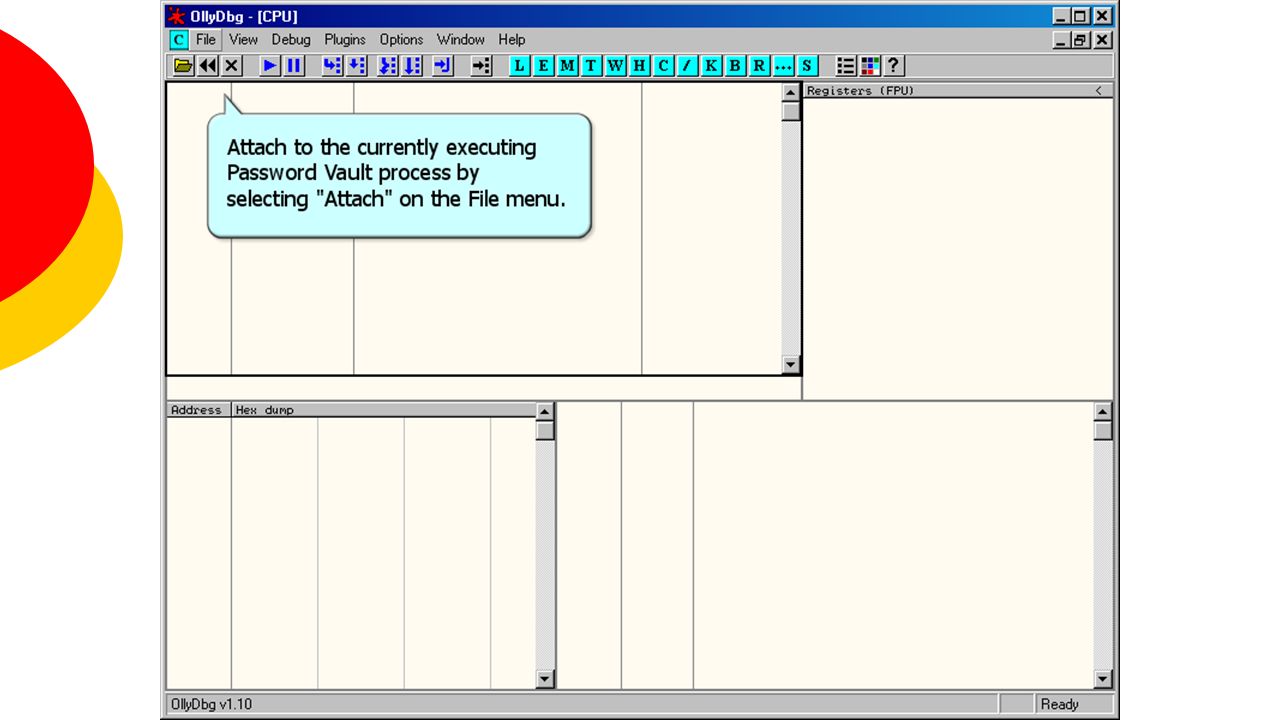
Task: Show Call stack with K button
Action: coord(711,66)
